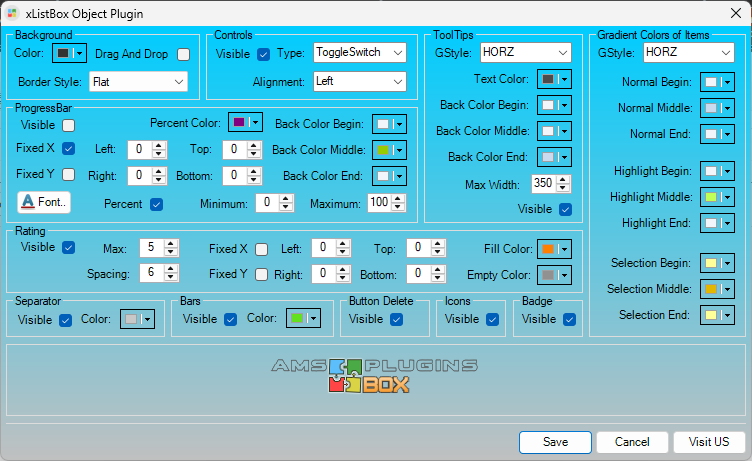Increase the Rating Max spinner value
Viewport: 752px width, 461px height.
174,243
